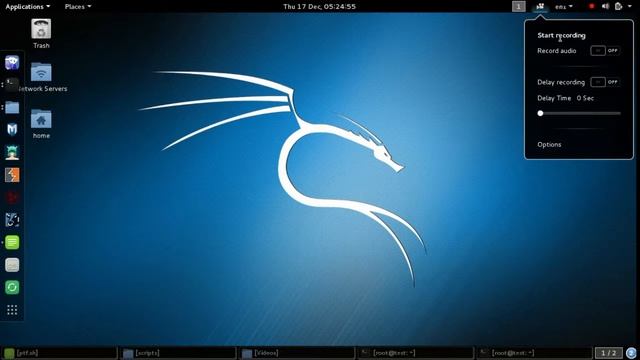Open the Terminal from the dock
640x360 pixels.
(x=12, y=85)
